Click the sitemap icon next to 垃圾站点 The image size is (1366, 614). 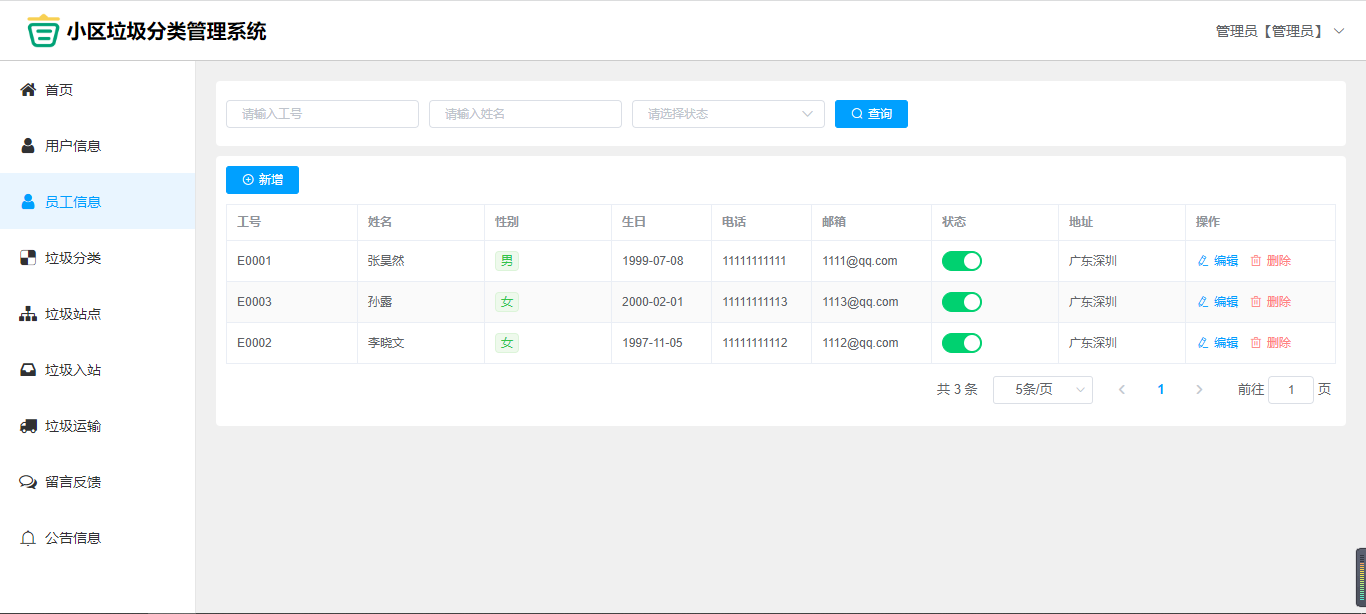tap(28, 314)
